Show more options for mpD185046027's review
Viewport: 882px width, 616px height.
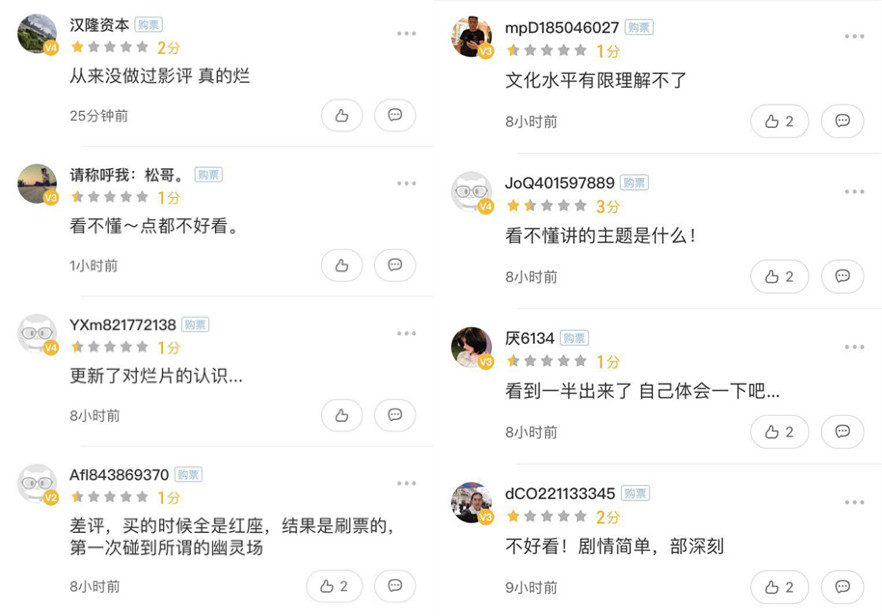pyautogui.click(x=854, y=37)
